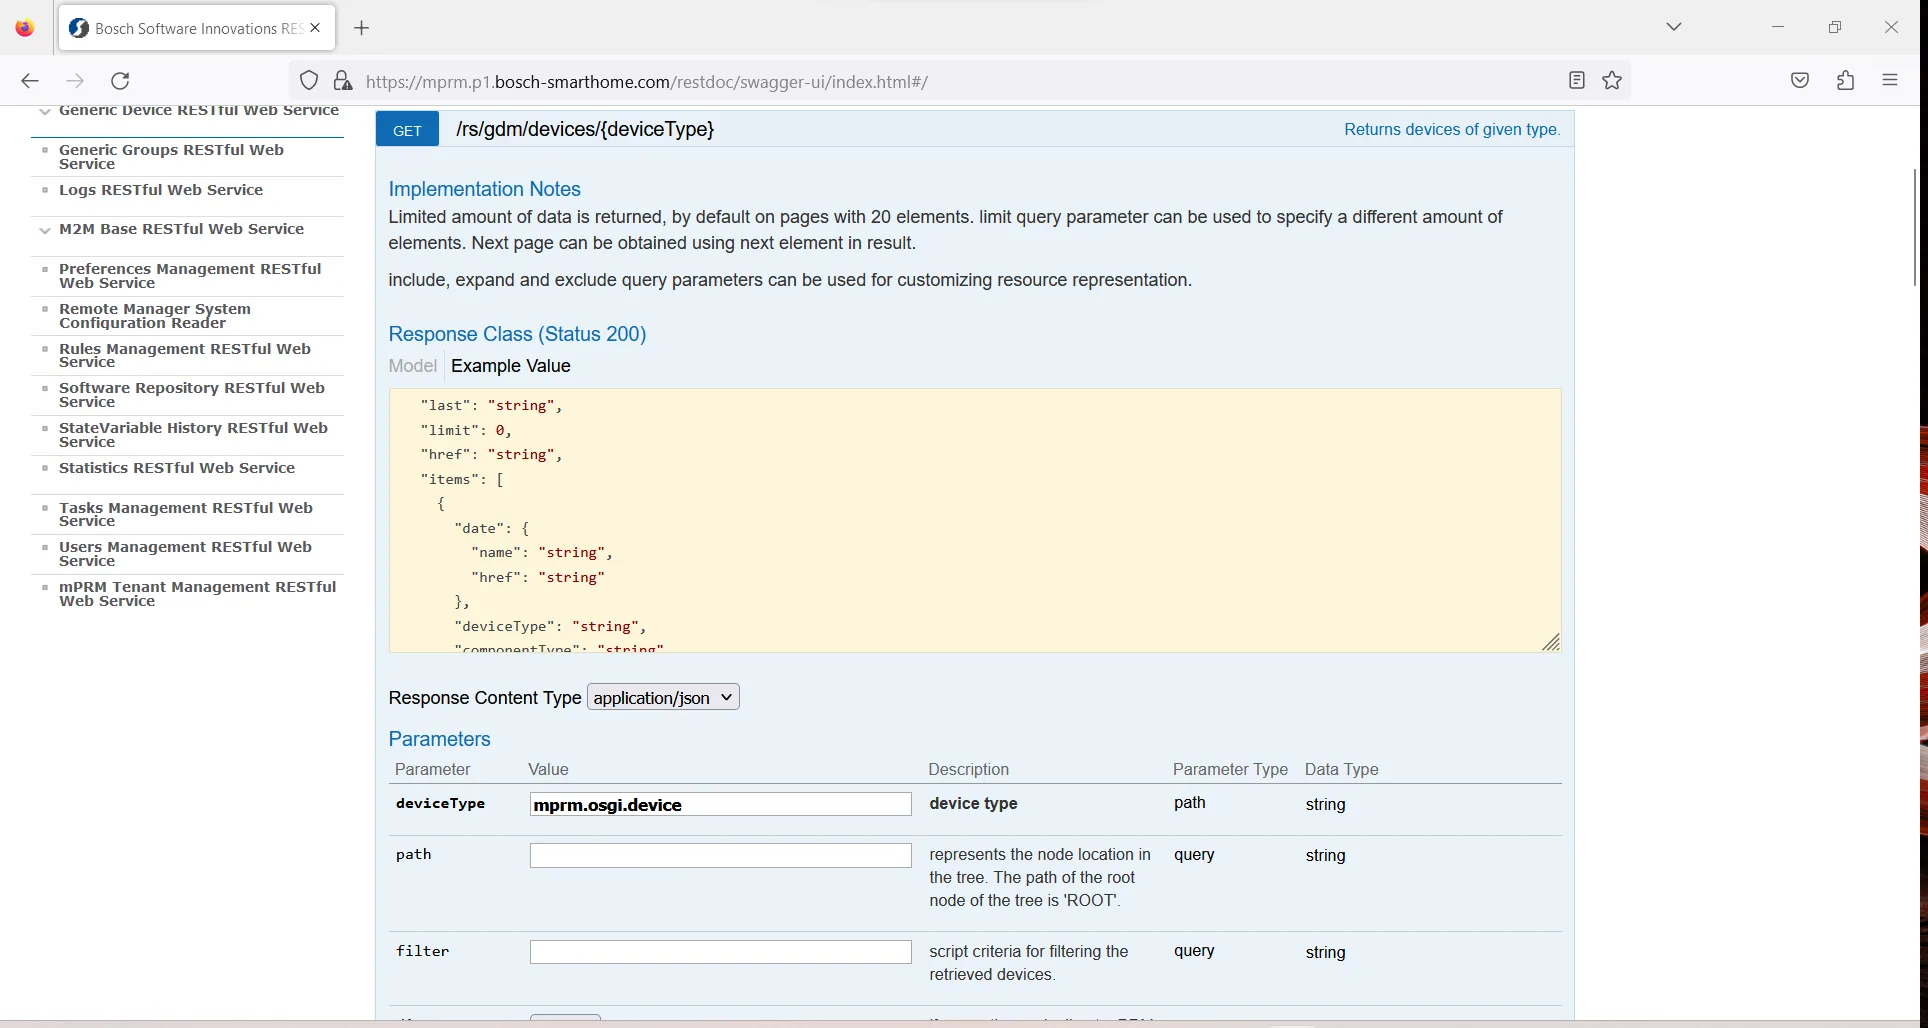Open the Pocket save icon
This screenshot has height=1028, width=1928.
(x=1800, y=81)
